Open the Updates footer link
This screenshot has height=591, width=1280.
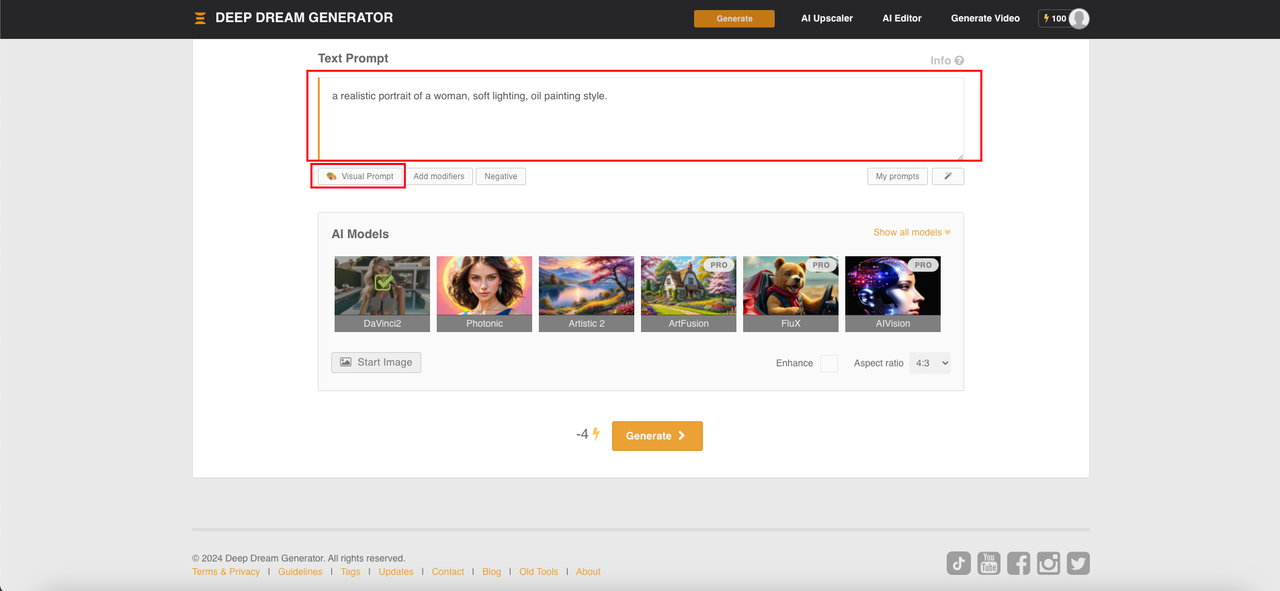click(396, 572)
